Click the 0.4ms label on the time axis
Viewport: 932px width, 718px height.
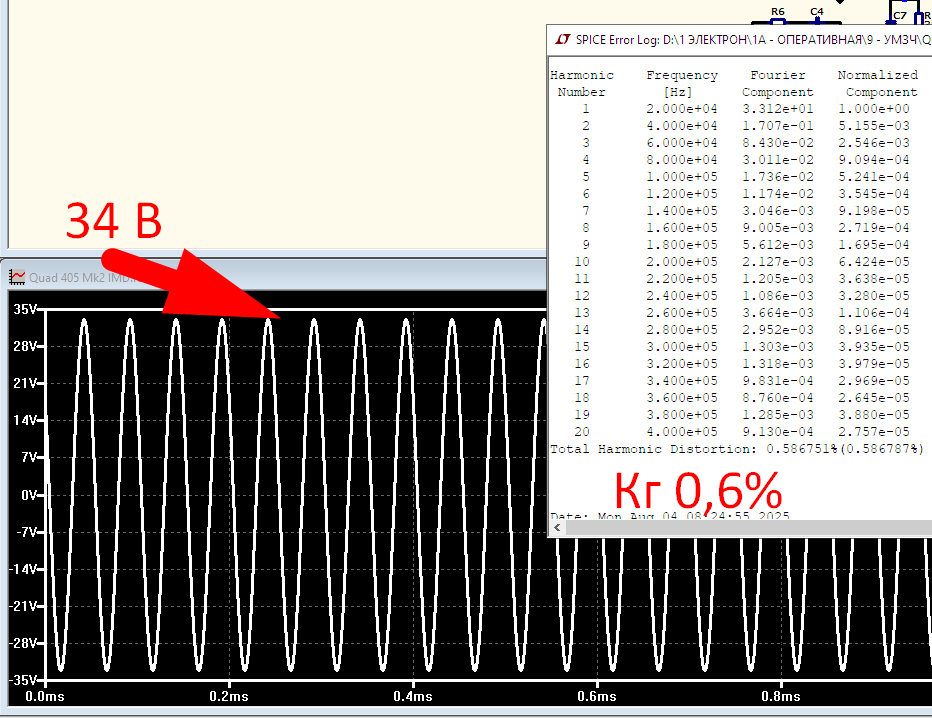pos(413,696)
